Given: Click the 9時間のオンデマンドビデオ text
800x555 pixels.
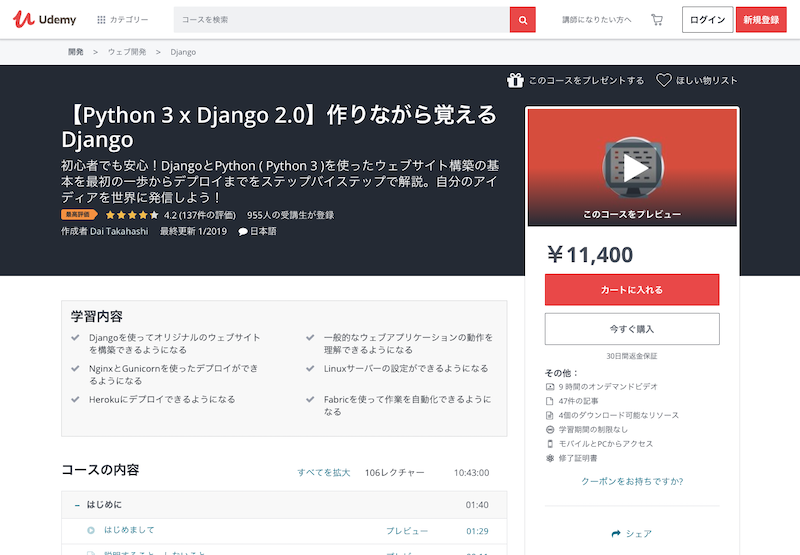Looking at the screenshot, I should (x=608, y=387).
